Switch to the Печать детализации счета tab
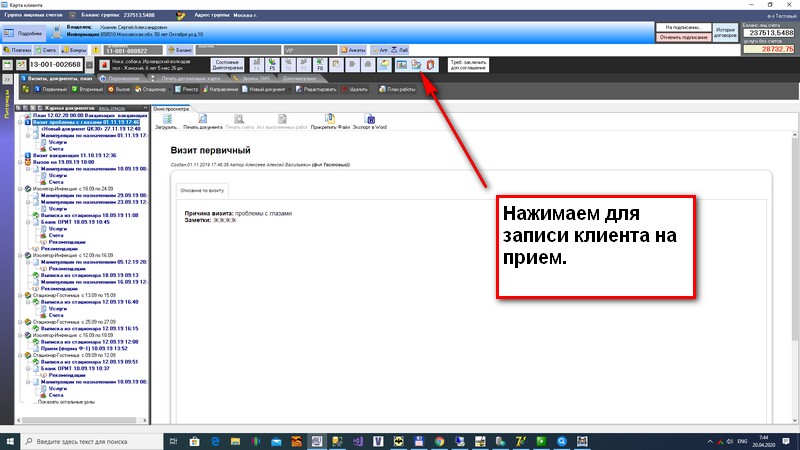 click(x=185, y=77)
